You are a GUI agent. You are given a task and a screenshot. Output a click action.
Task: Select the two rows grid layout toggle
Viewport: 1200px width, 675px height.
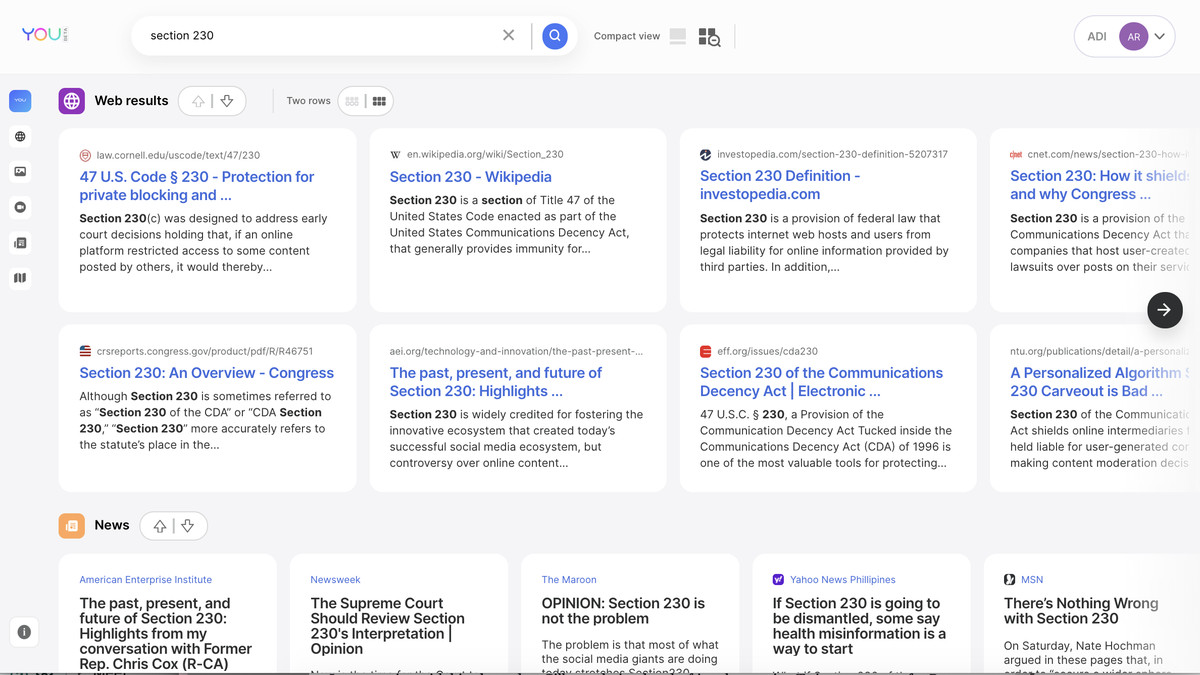379,101
